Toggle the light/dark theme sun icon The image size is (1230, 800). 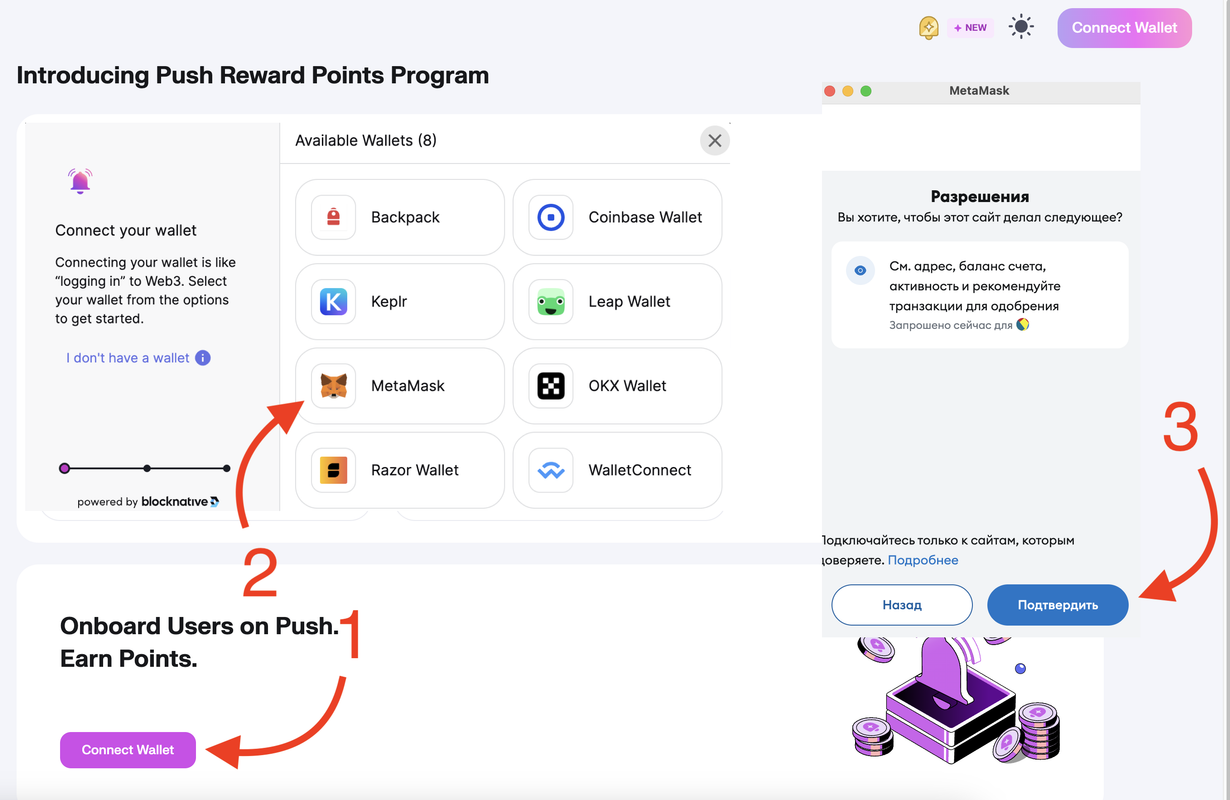point(1021,27)
